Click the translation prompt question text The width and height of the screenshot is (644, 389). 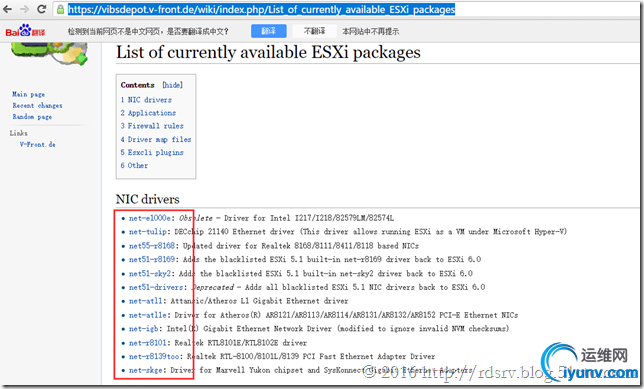pyautogui.click(x=148, y=31)
